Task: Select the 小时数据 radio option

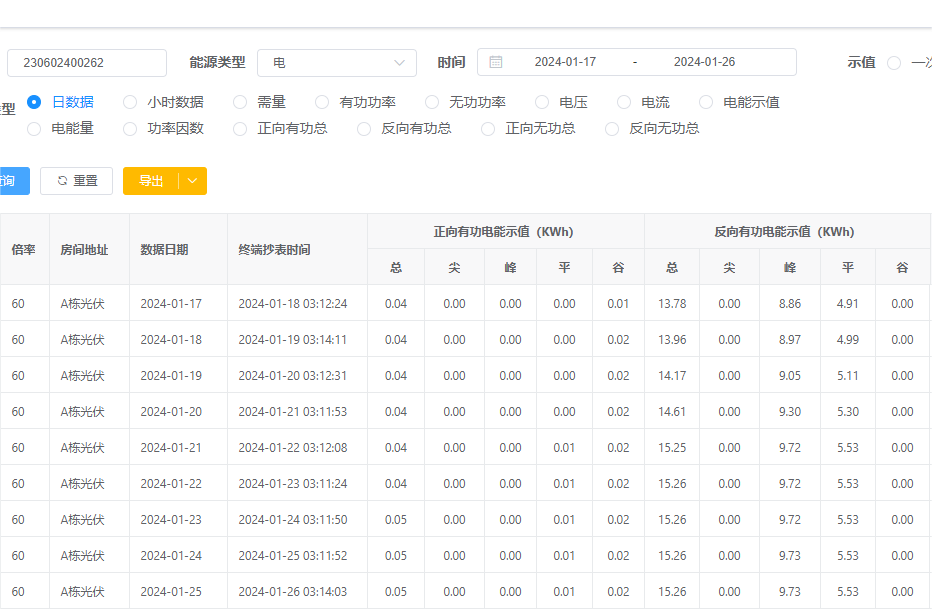Action: coord(130,102)
